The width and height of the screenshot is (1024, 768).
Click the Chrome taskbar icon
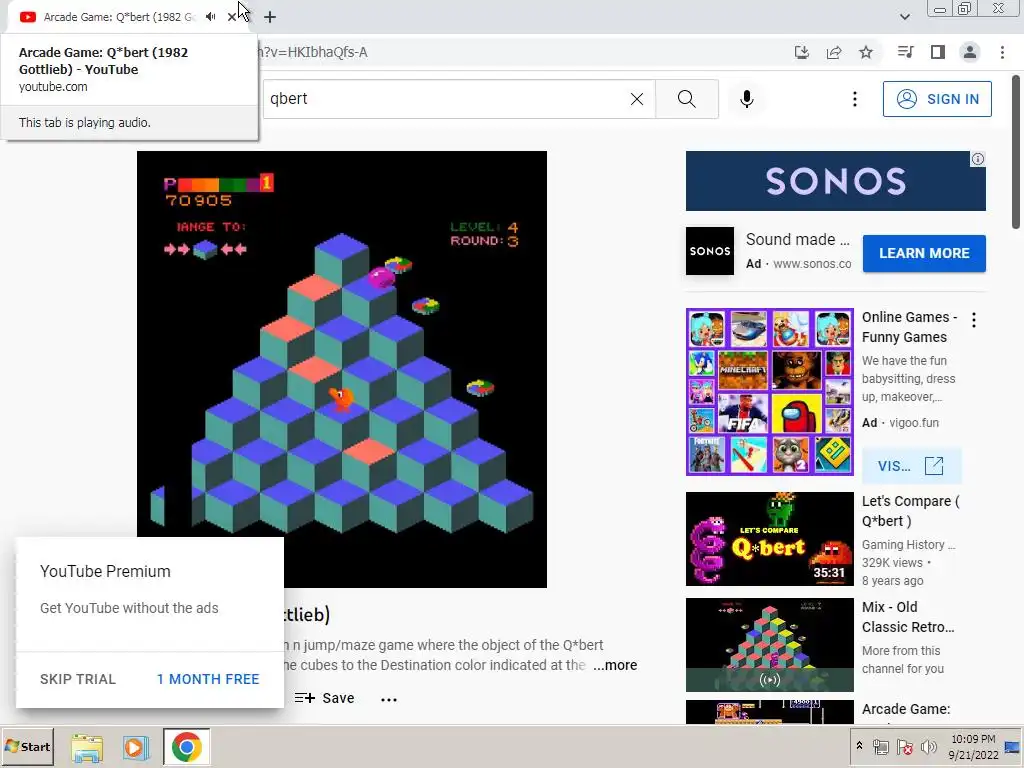coord(187,747)
